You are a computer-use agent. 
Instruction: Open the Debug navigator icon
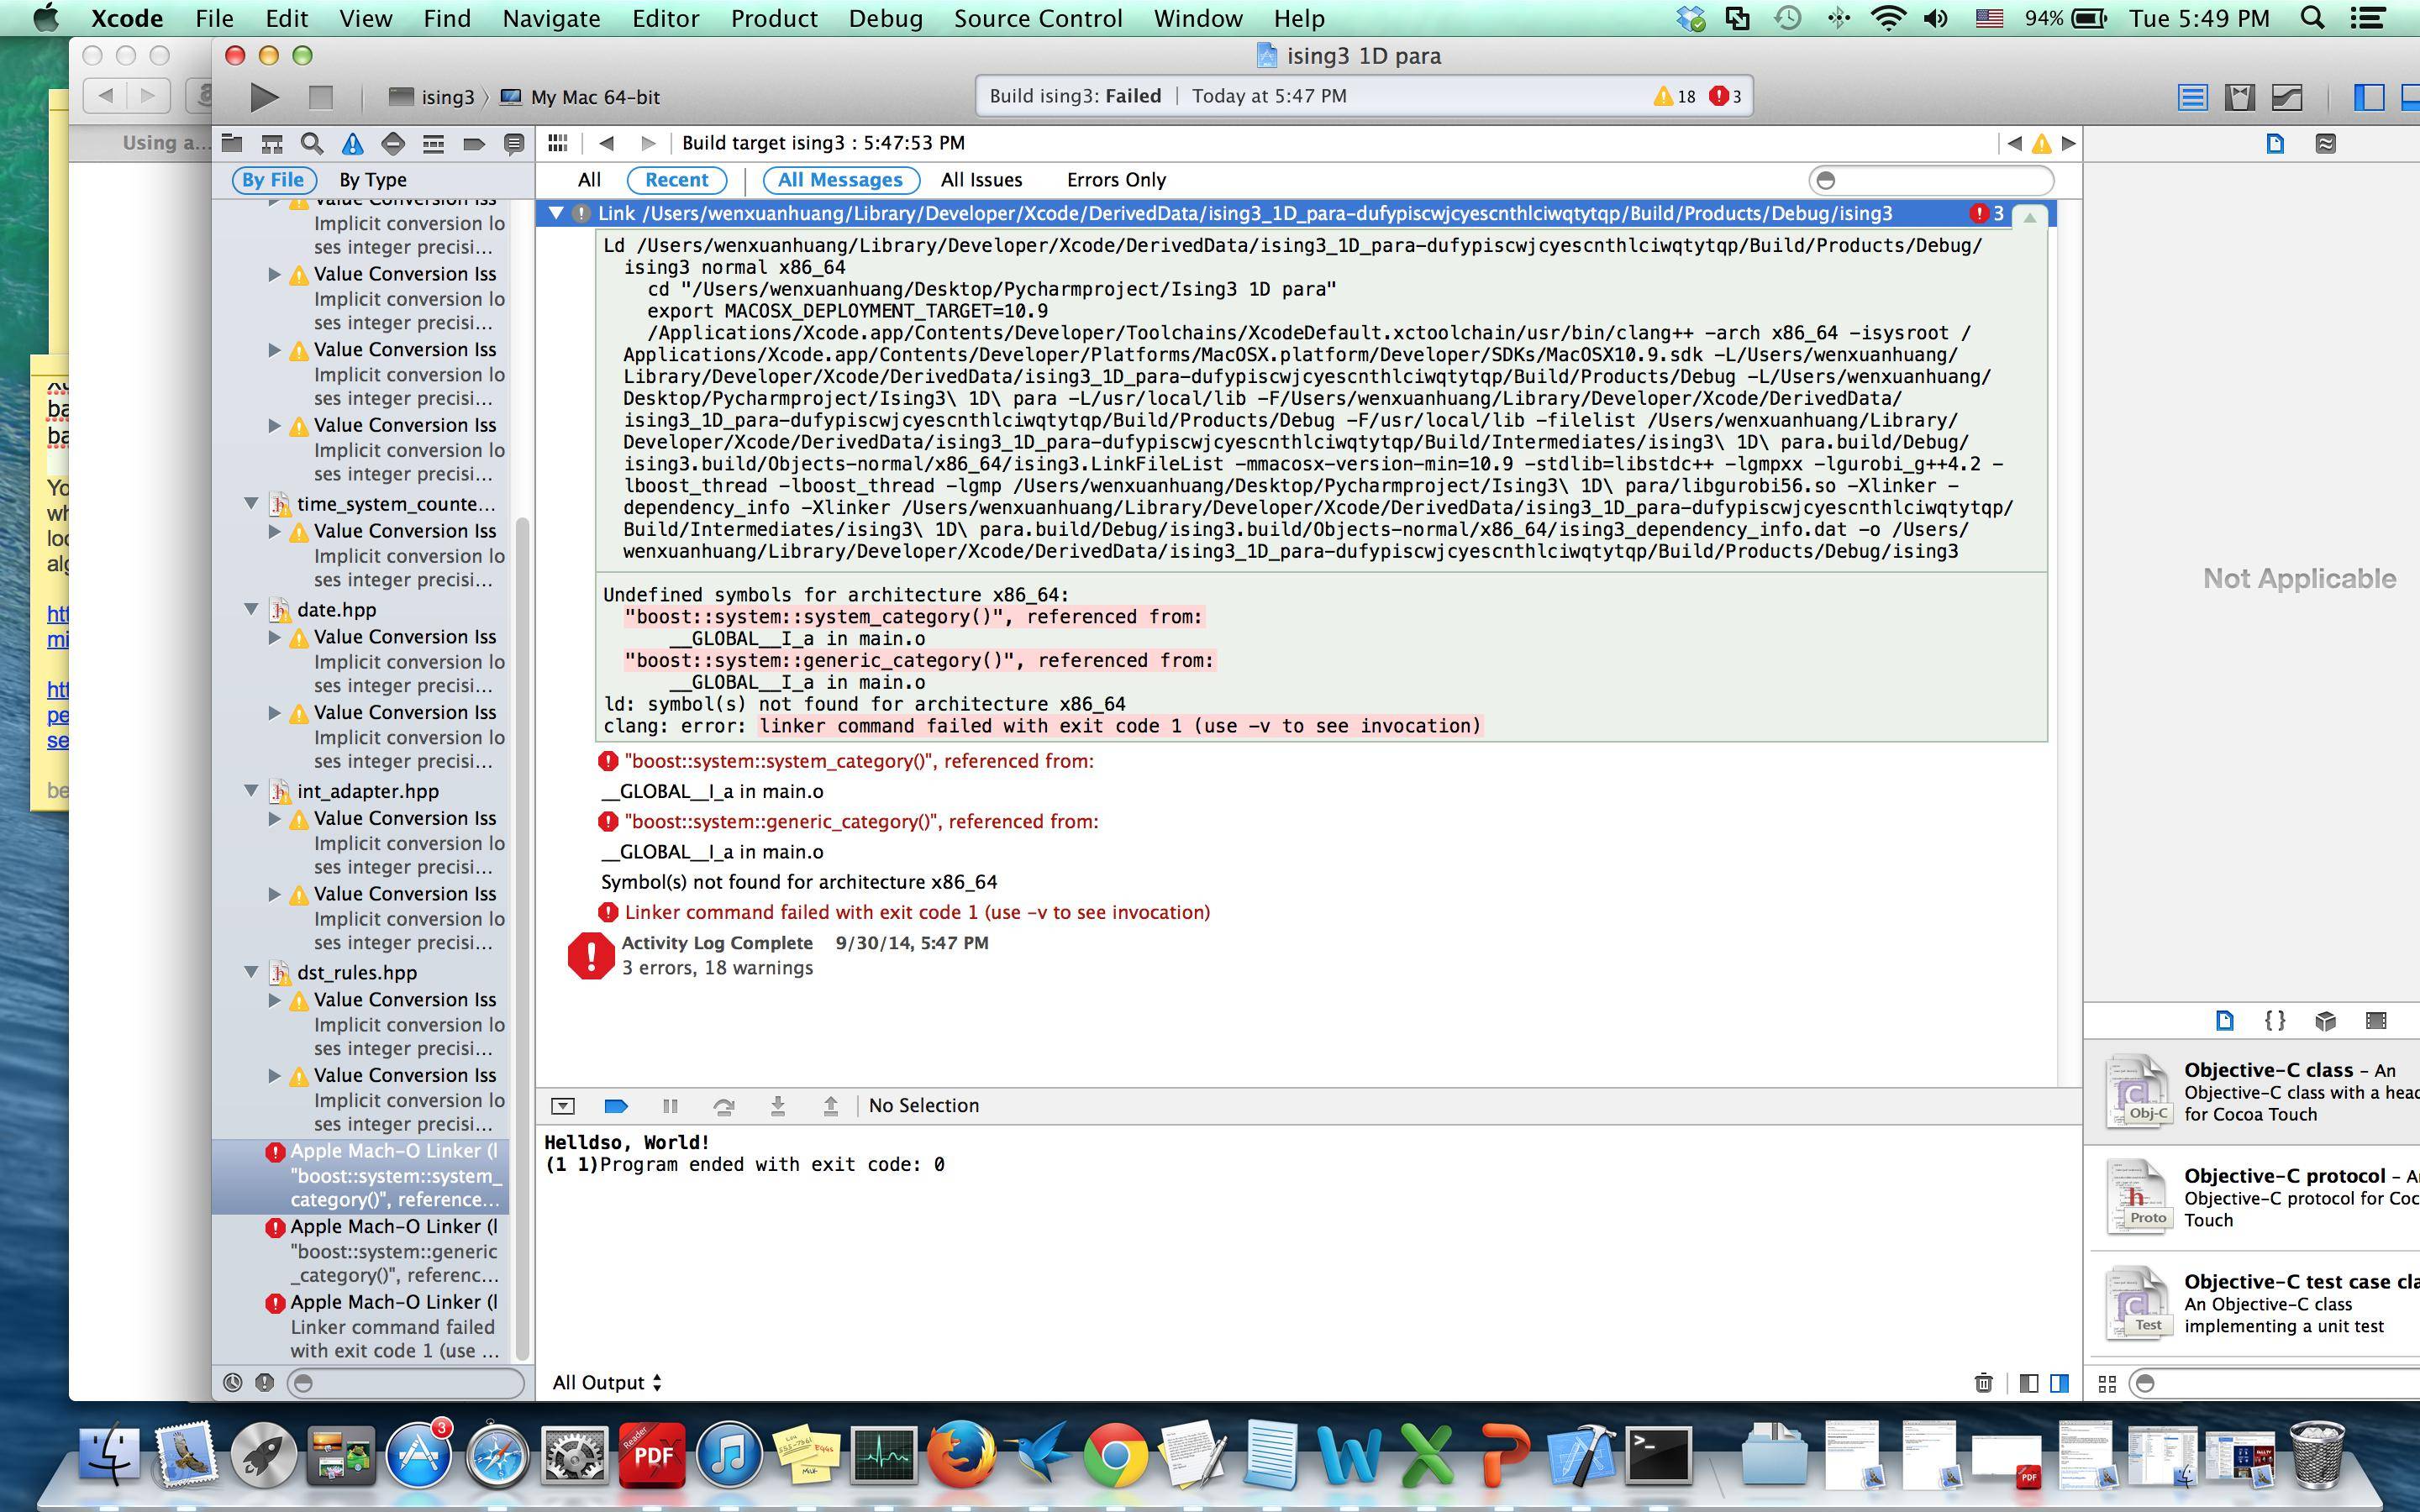point(433,144)
